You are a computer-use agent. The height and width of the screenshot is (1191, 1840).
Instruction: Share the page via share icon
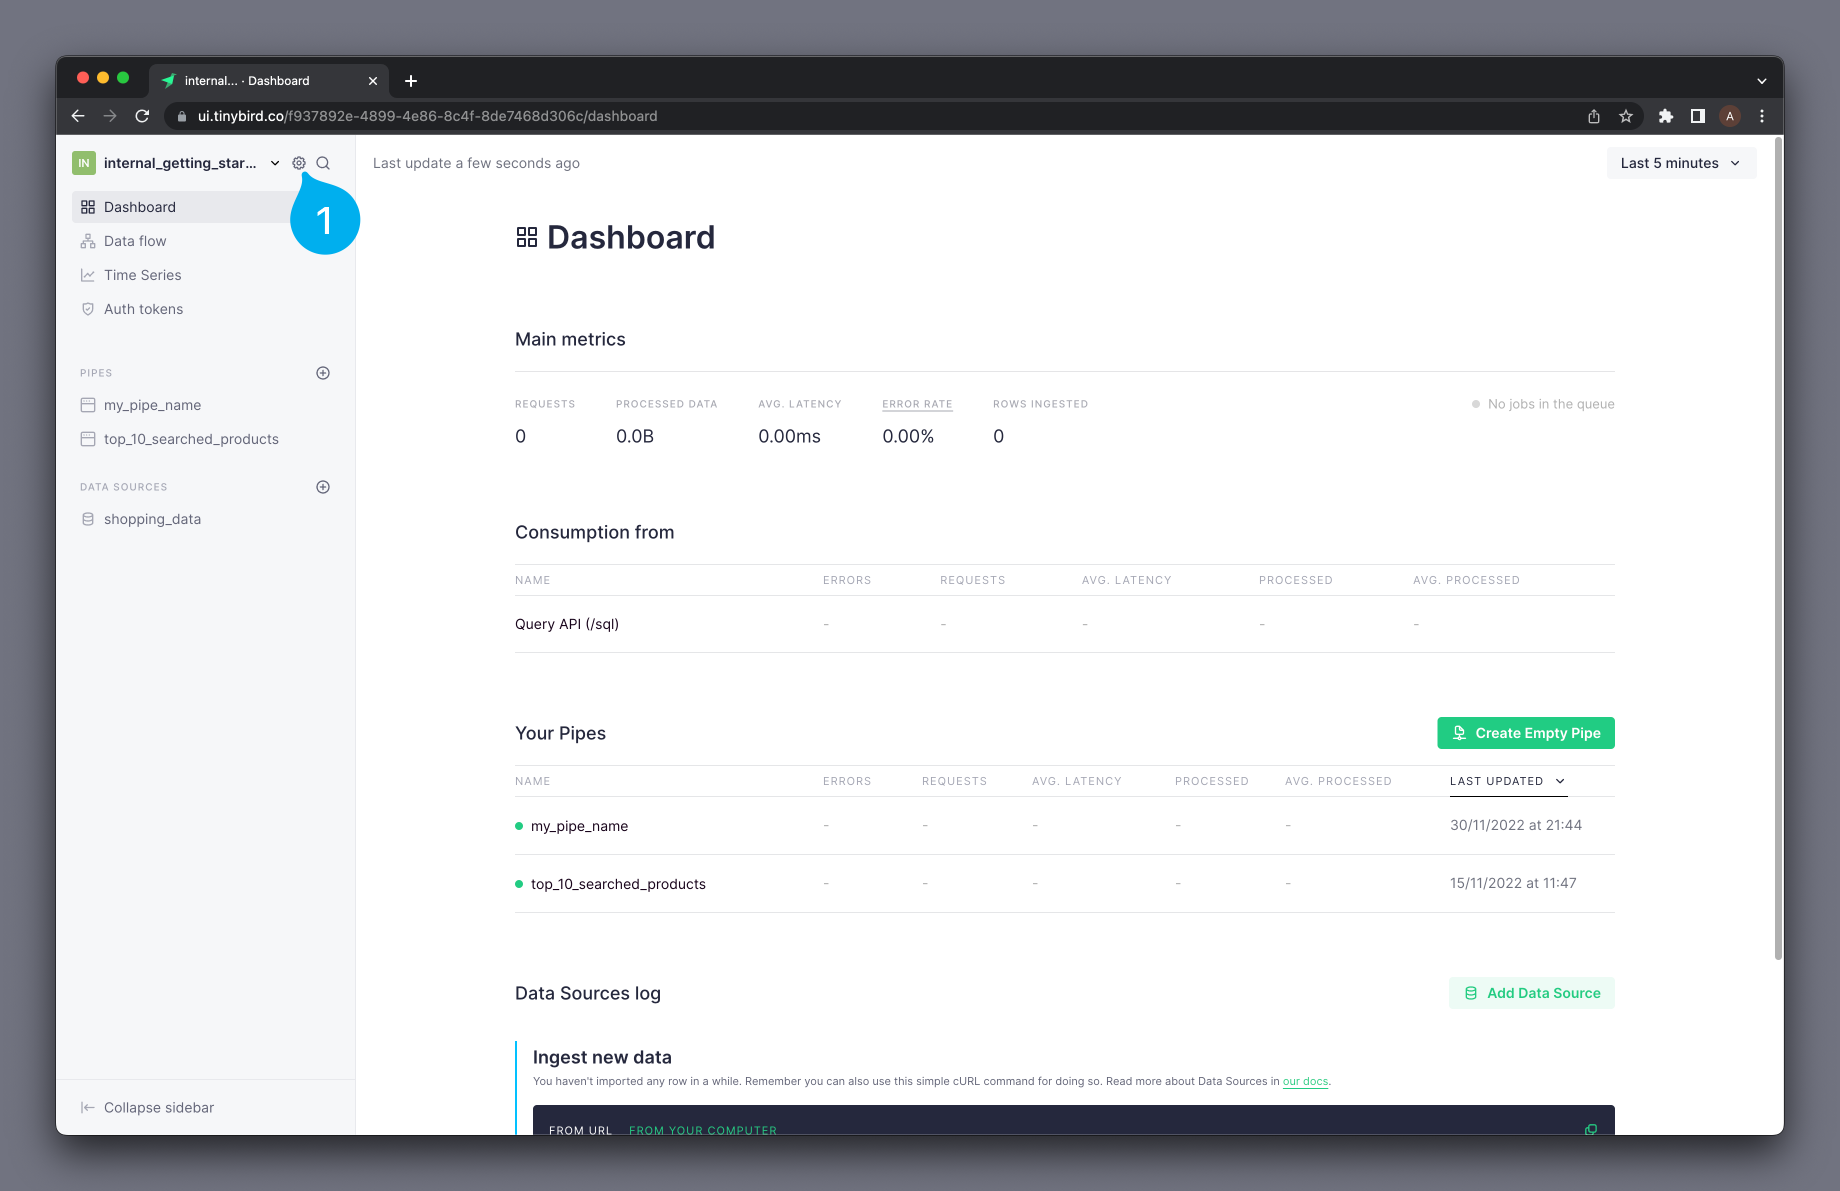point(1594,116)
